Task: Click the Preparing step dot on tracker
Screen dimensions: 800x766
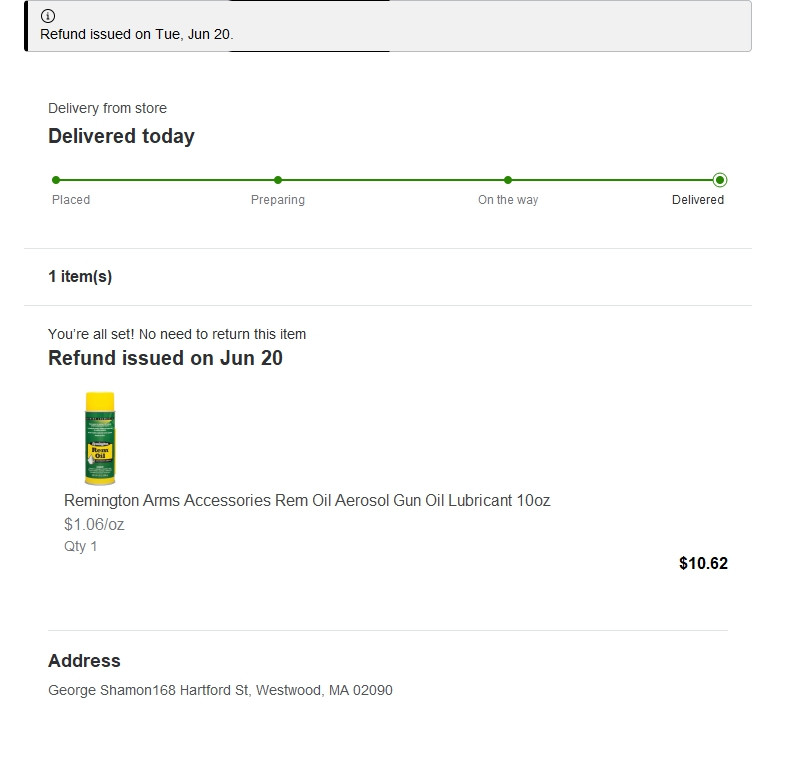Action: point(278,180)
